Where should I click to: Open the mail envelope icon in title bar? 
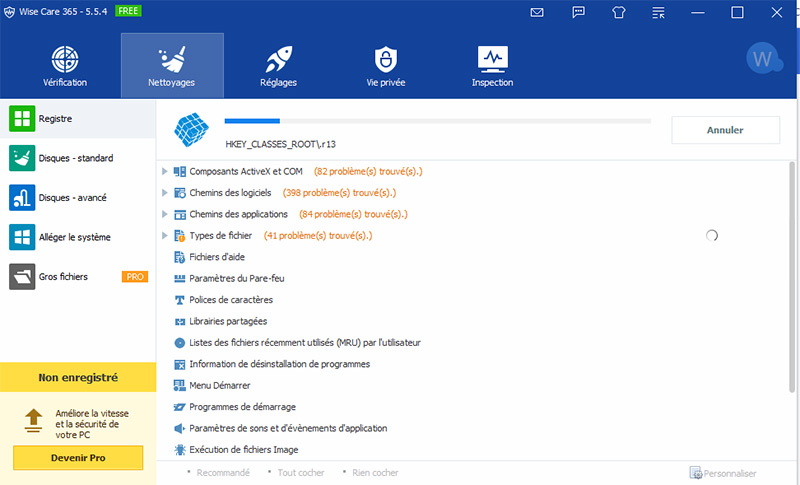click(537, 12)
